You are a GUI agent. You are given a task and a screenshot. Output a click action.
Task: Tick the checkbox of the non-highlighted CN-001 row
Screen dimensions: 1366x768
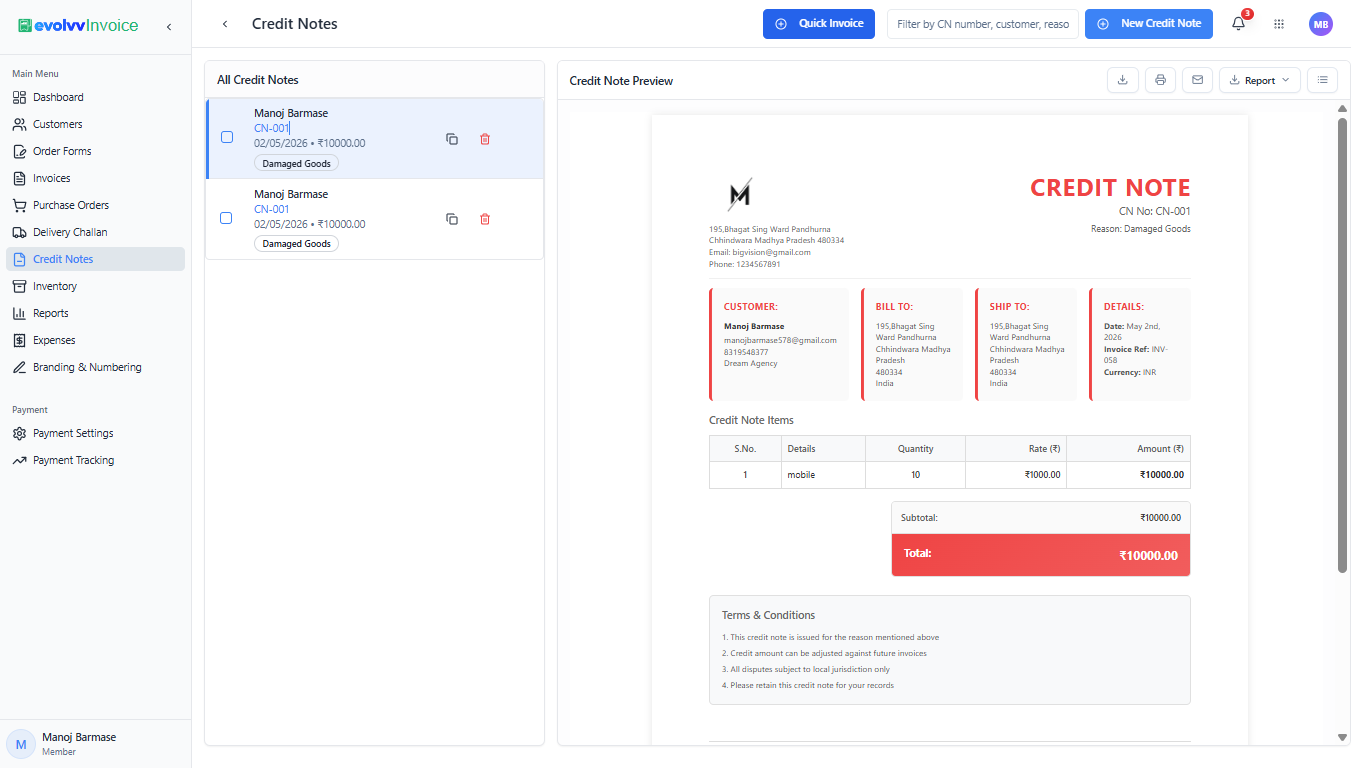[226, 218]
